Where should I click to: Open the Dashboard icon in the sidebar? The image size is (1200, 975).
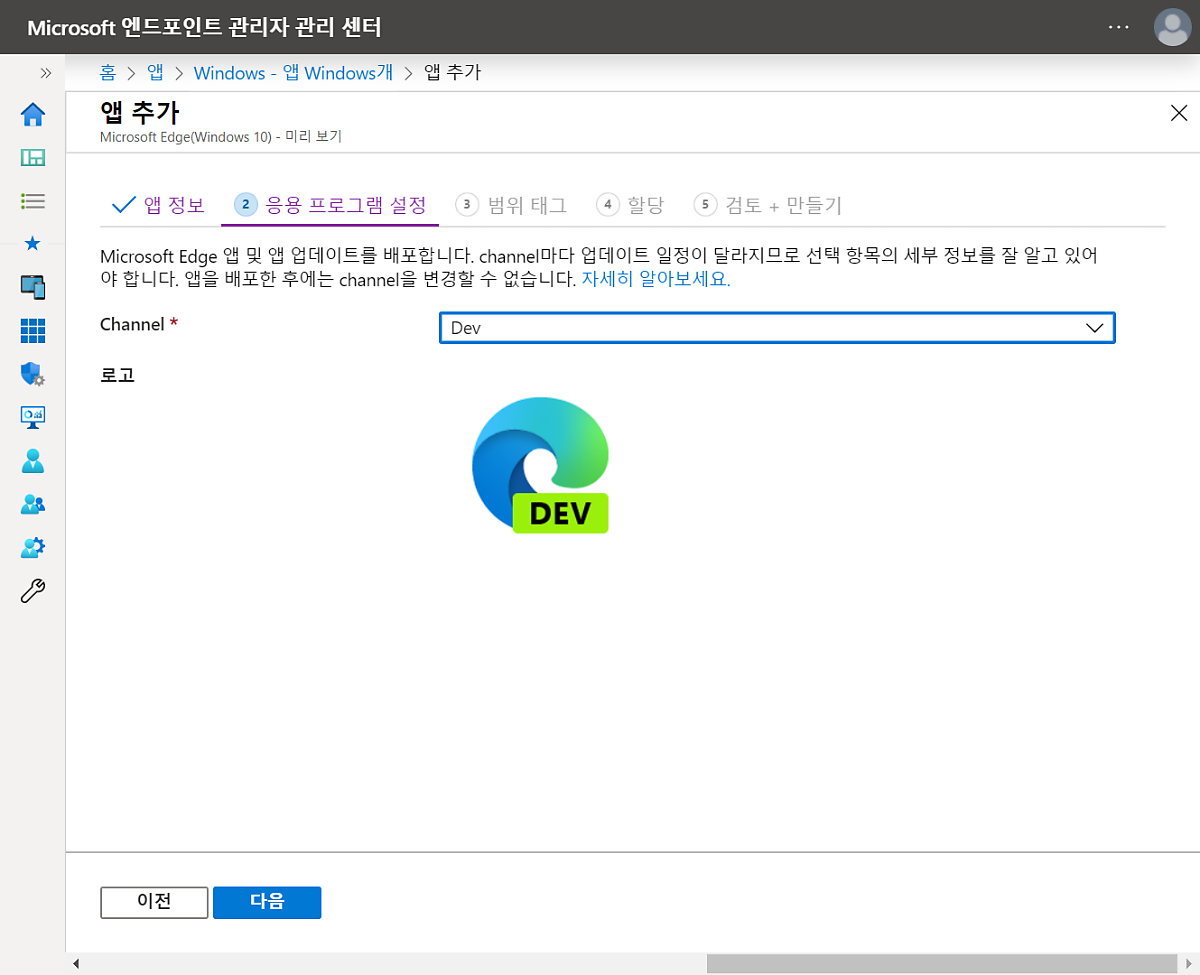[33, 158]
